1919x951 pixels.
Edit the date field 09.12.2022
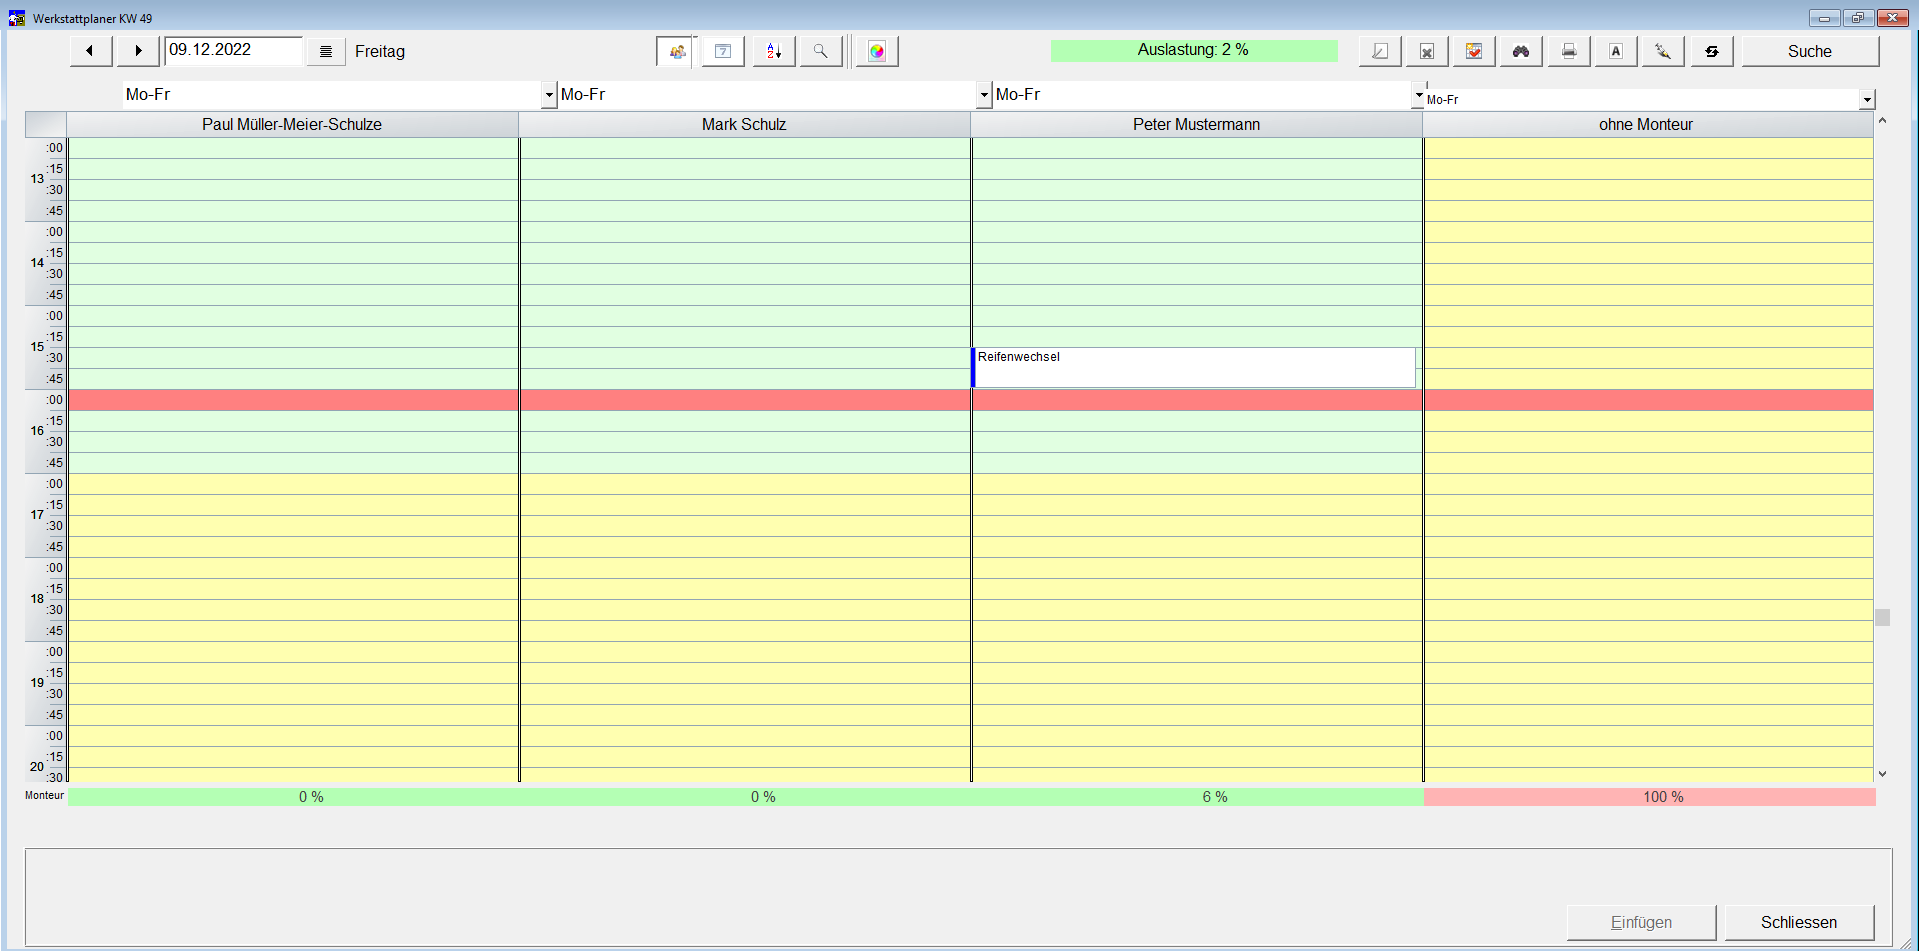[233, 50]
